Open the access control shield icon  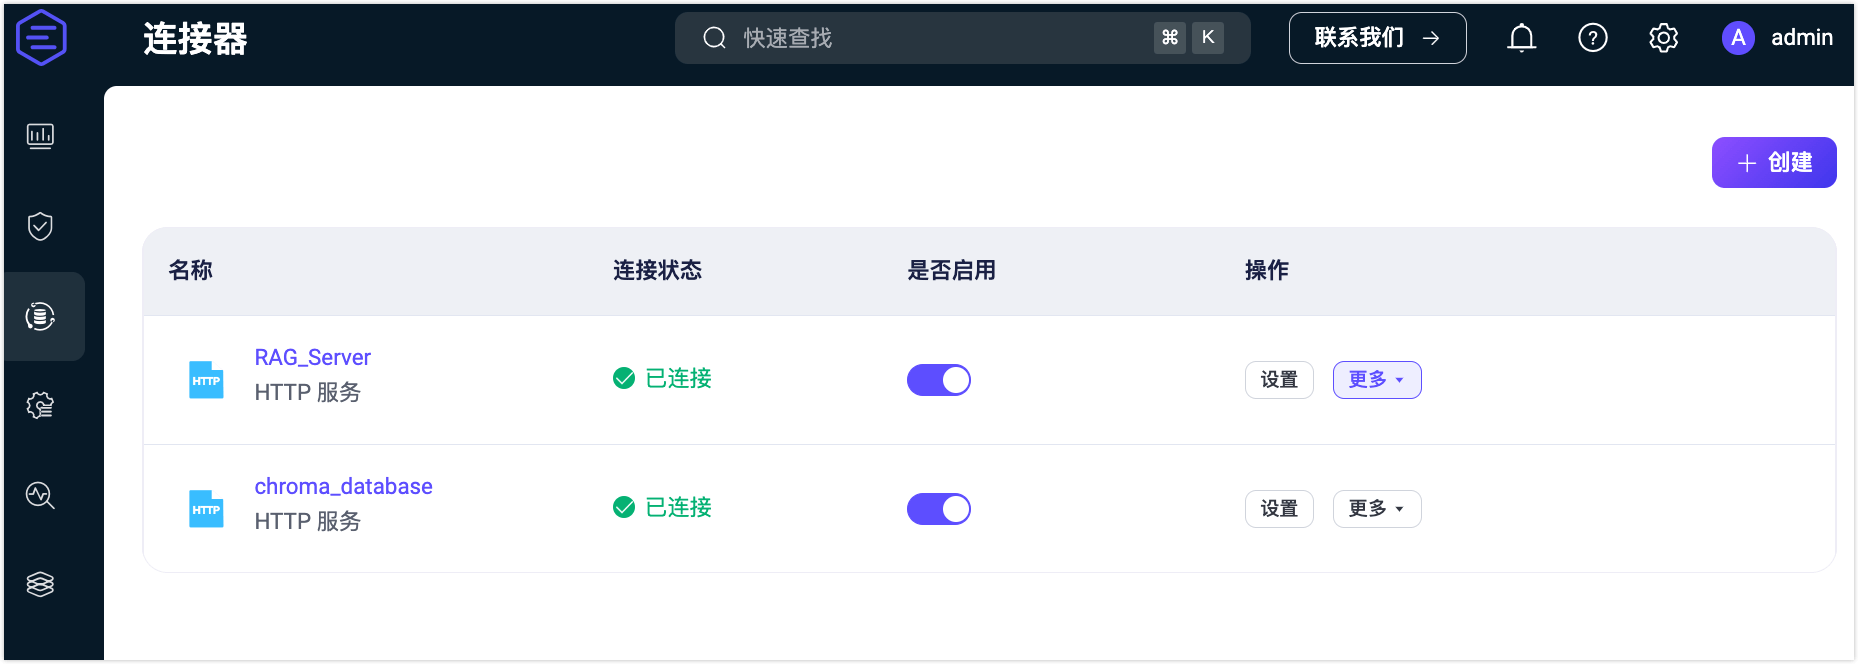pos(40,227)
